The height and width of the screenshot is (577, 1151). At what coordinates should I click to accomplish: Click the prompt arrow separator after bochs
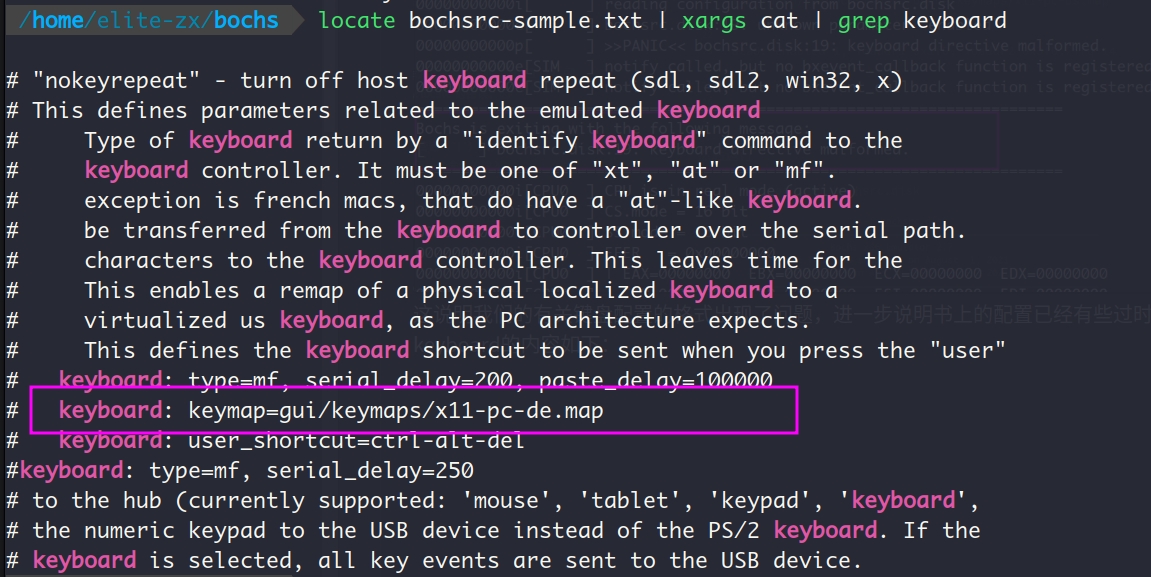tap(297, 21)
